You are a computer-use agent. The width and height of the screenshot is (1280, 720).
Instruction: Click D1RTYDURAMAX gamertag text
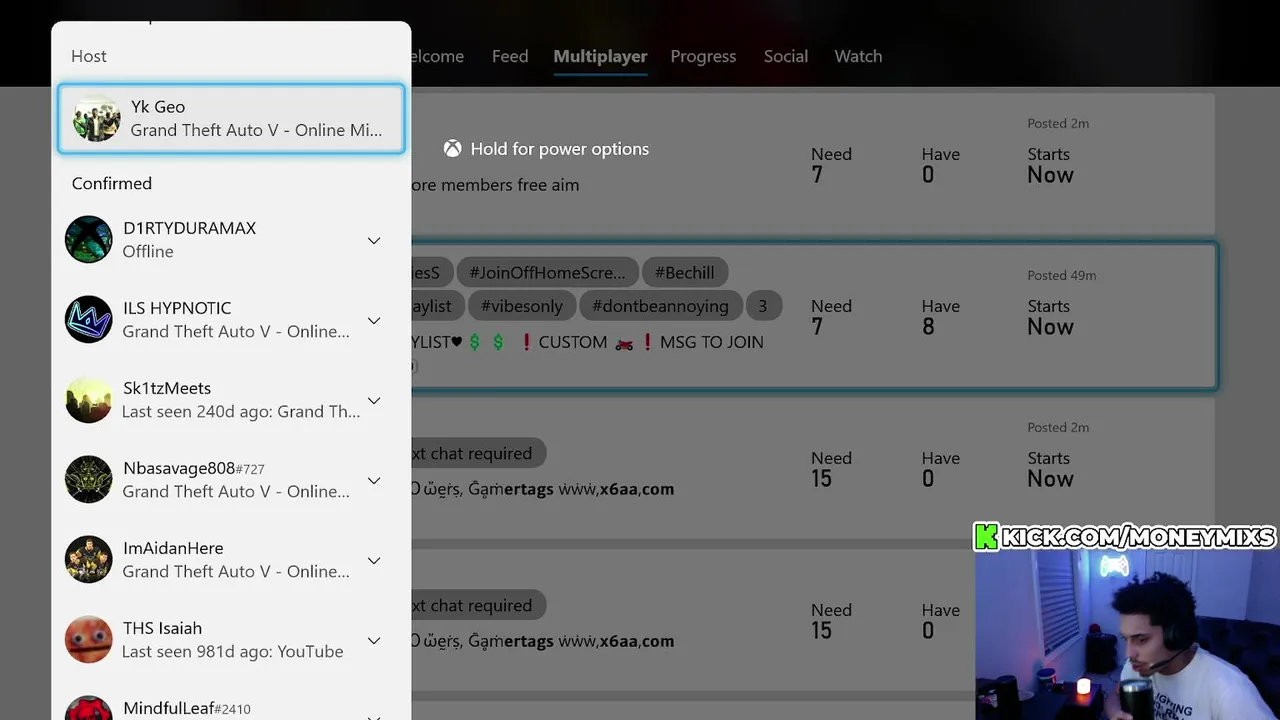point(189,228)
